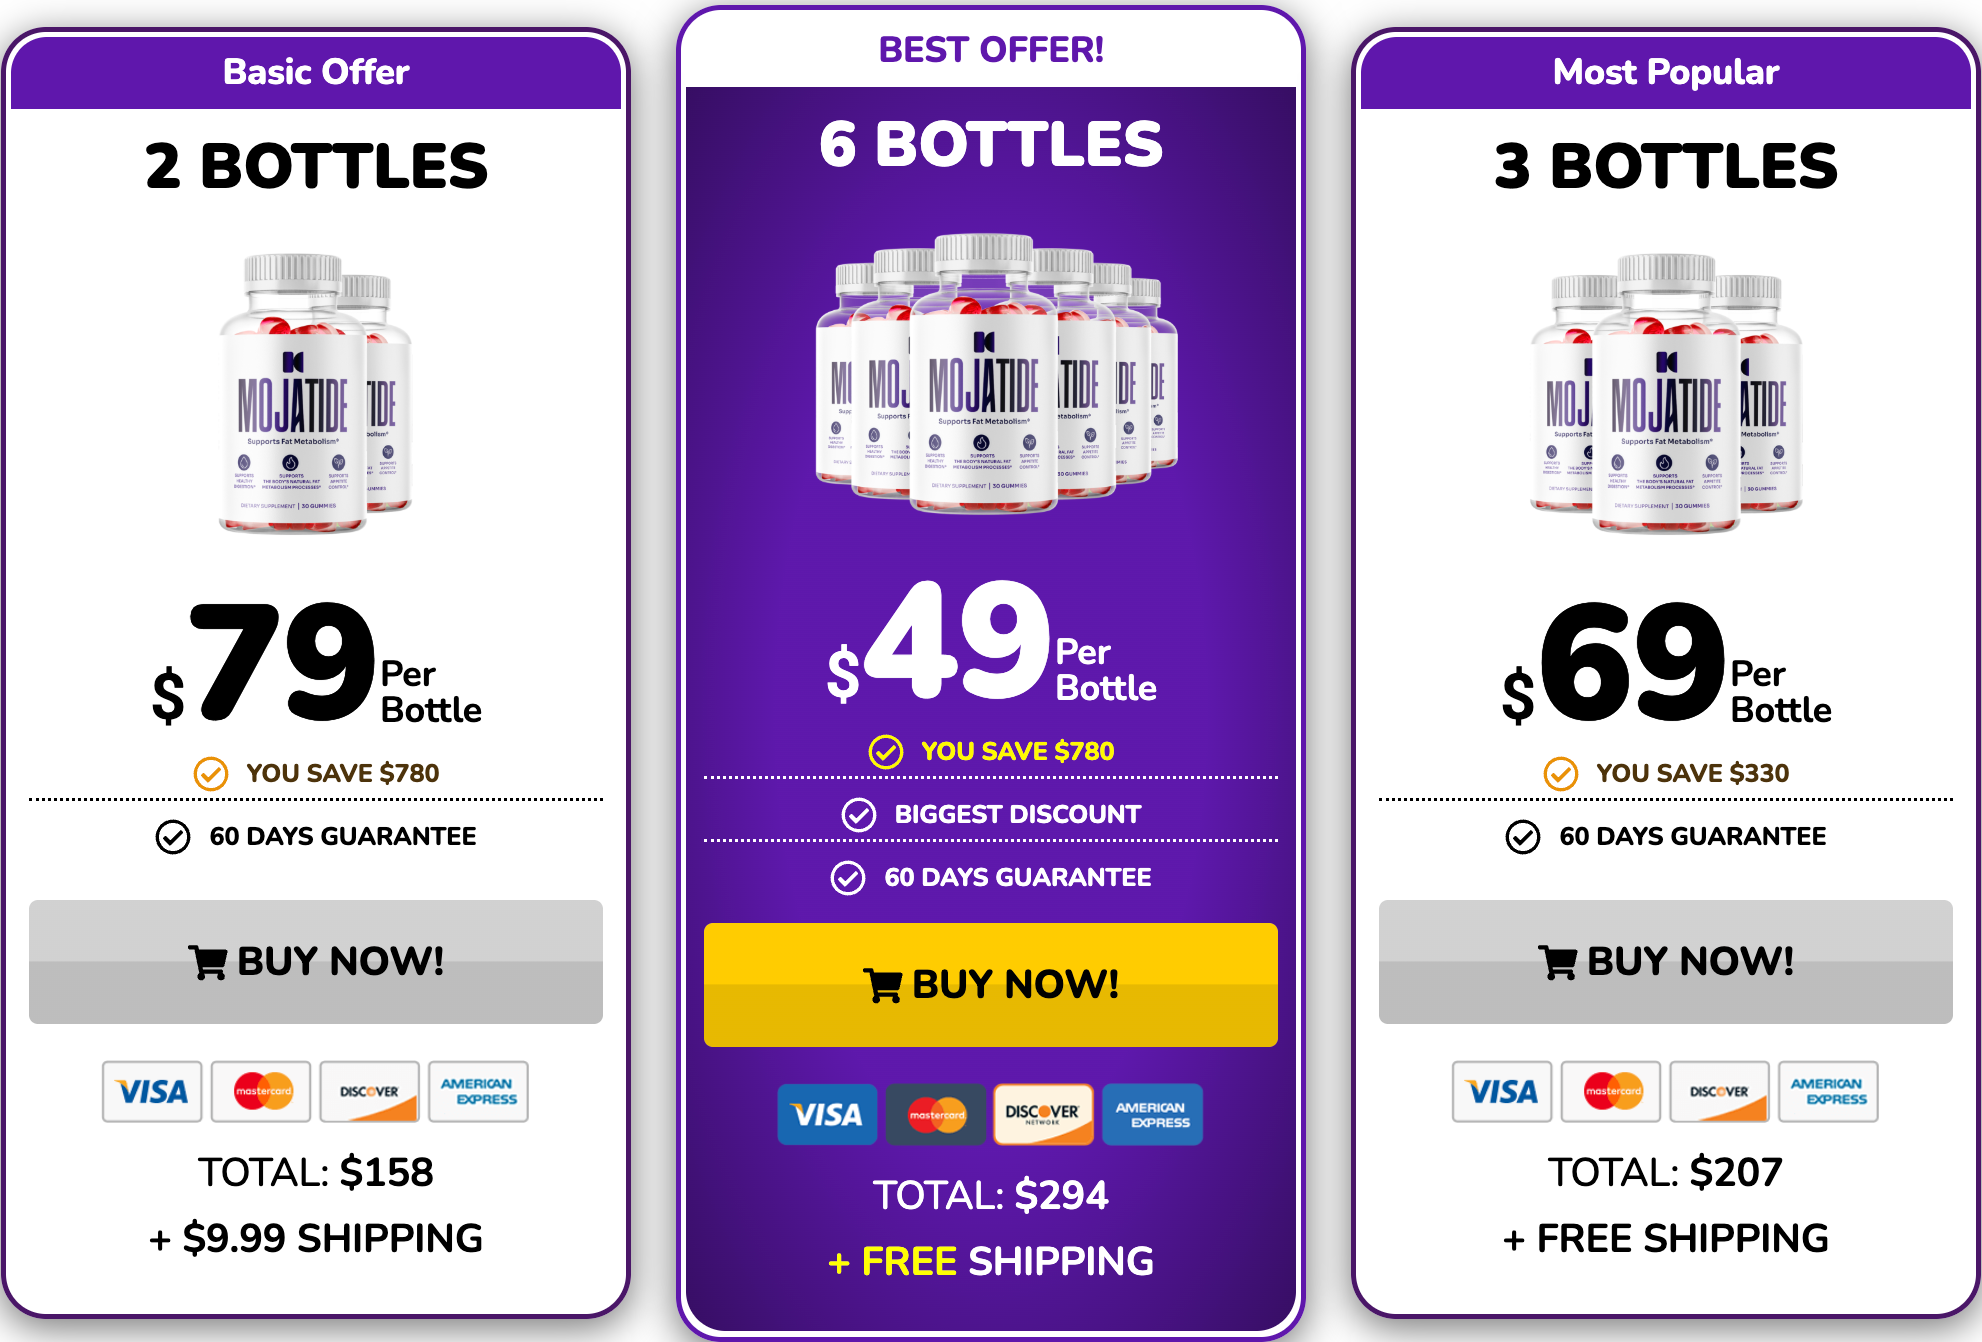Screen dimensions: 1982x1342
Task: Click the American Express icon under Most Popular
Action: [1828, 1092]
